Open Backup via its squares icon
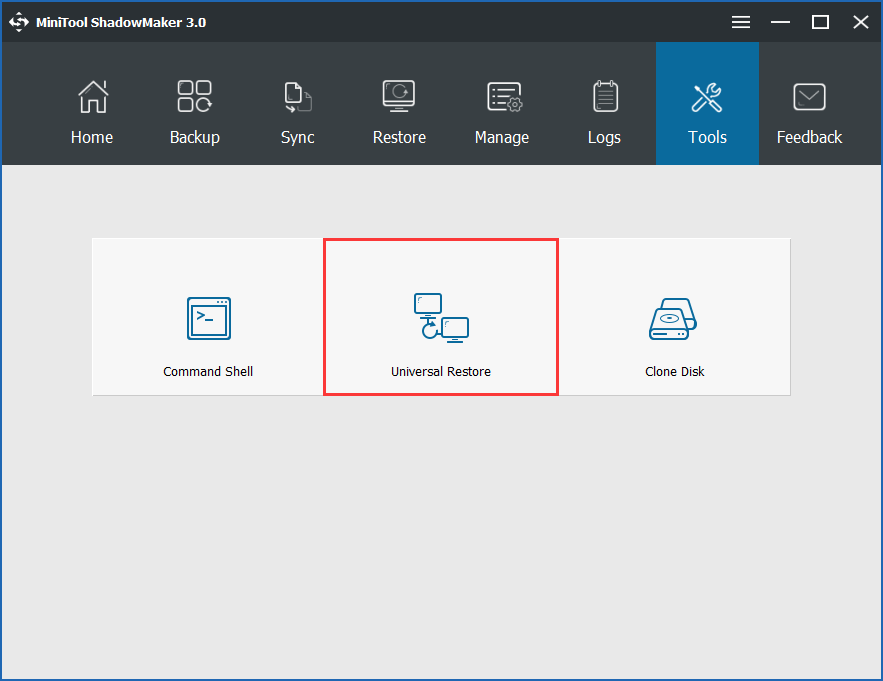Screen dimensions: 883x681 pyautogui.click(x=194, y=97)
